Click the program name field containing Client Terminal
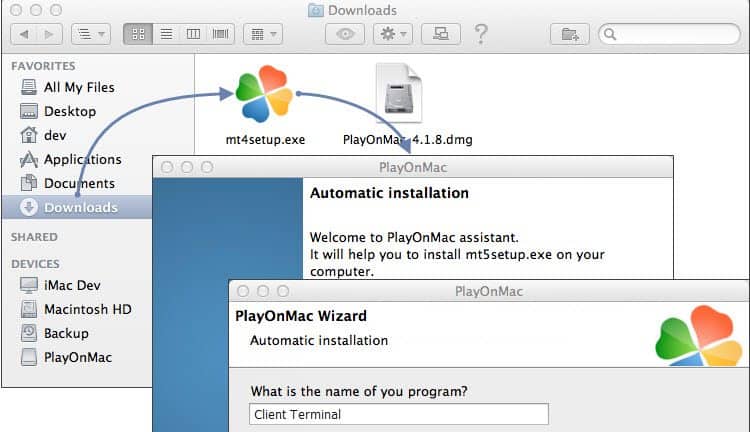750x432 pixels. [398, 414]
